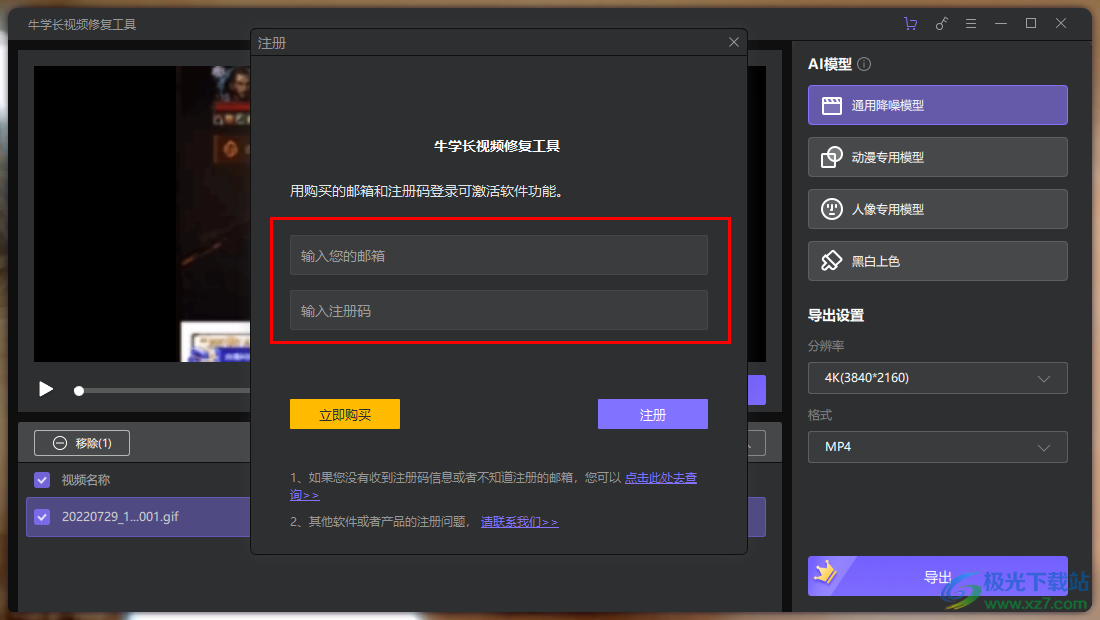Minimize the 牛学长视频修复工具 window

point(1001,24)
